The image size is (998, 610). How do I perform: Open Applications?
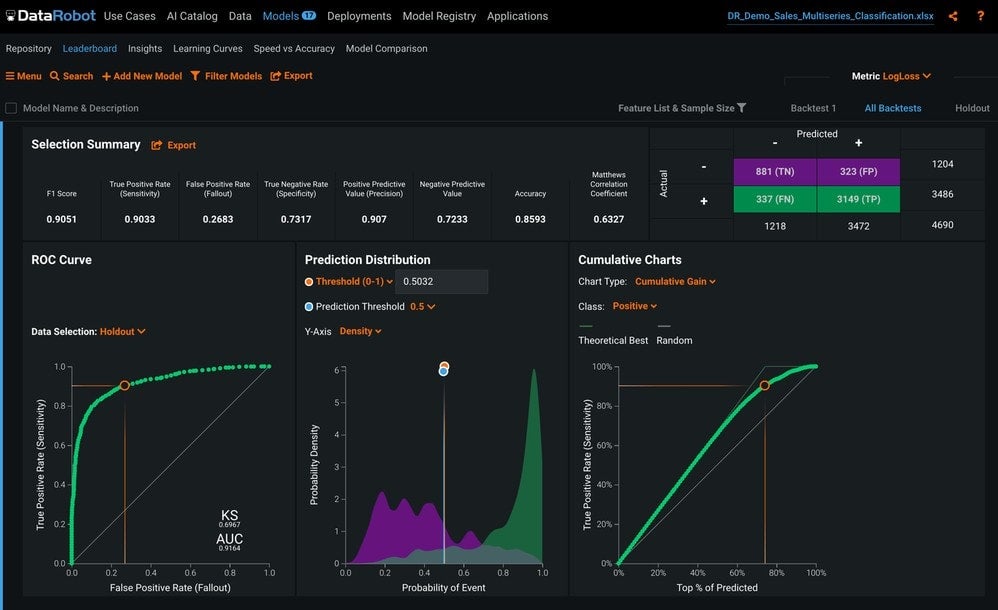(517, 16)
